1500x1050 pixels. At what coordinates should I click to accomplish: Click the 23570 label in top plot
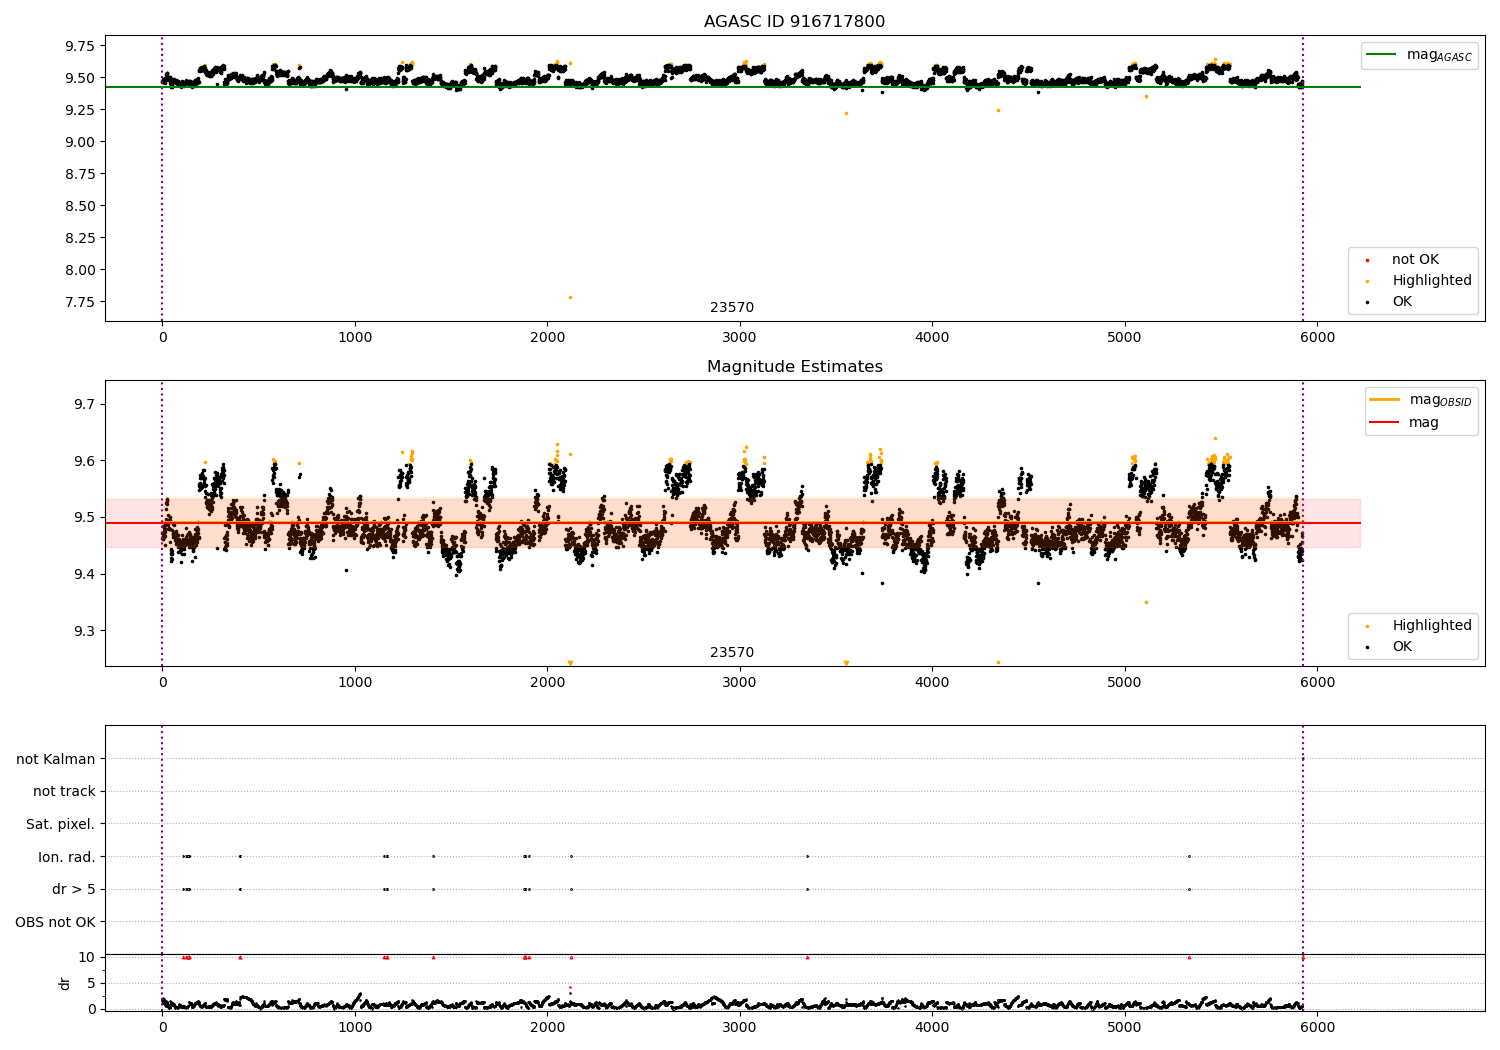tap(732, 308)
